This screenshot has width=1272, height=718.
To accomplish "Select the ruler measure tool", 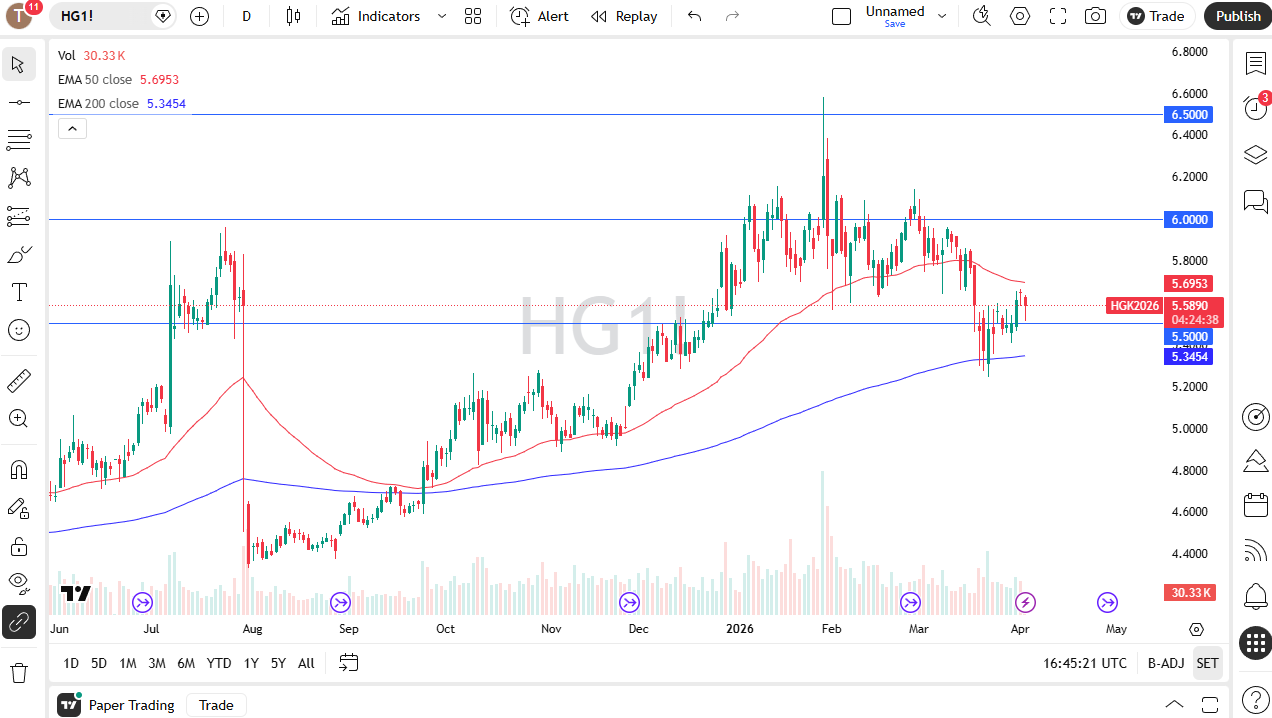I will pos(18,381).
